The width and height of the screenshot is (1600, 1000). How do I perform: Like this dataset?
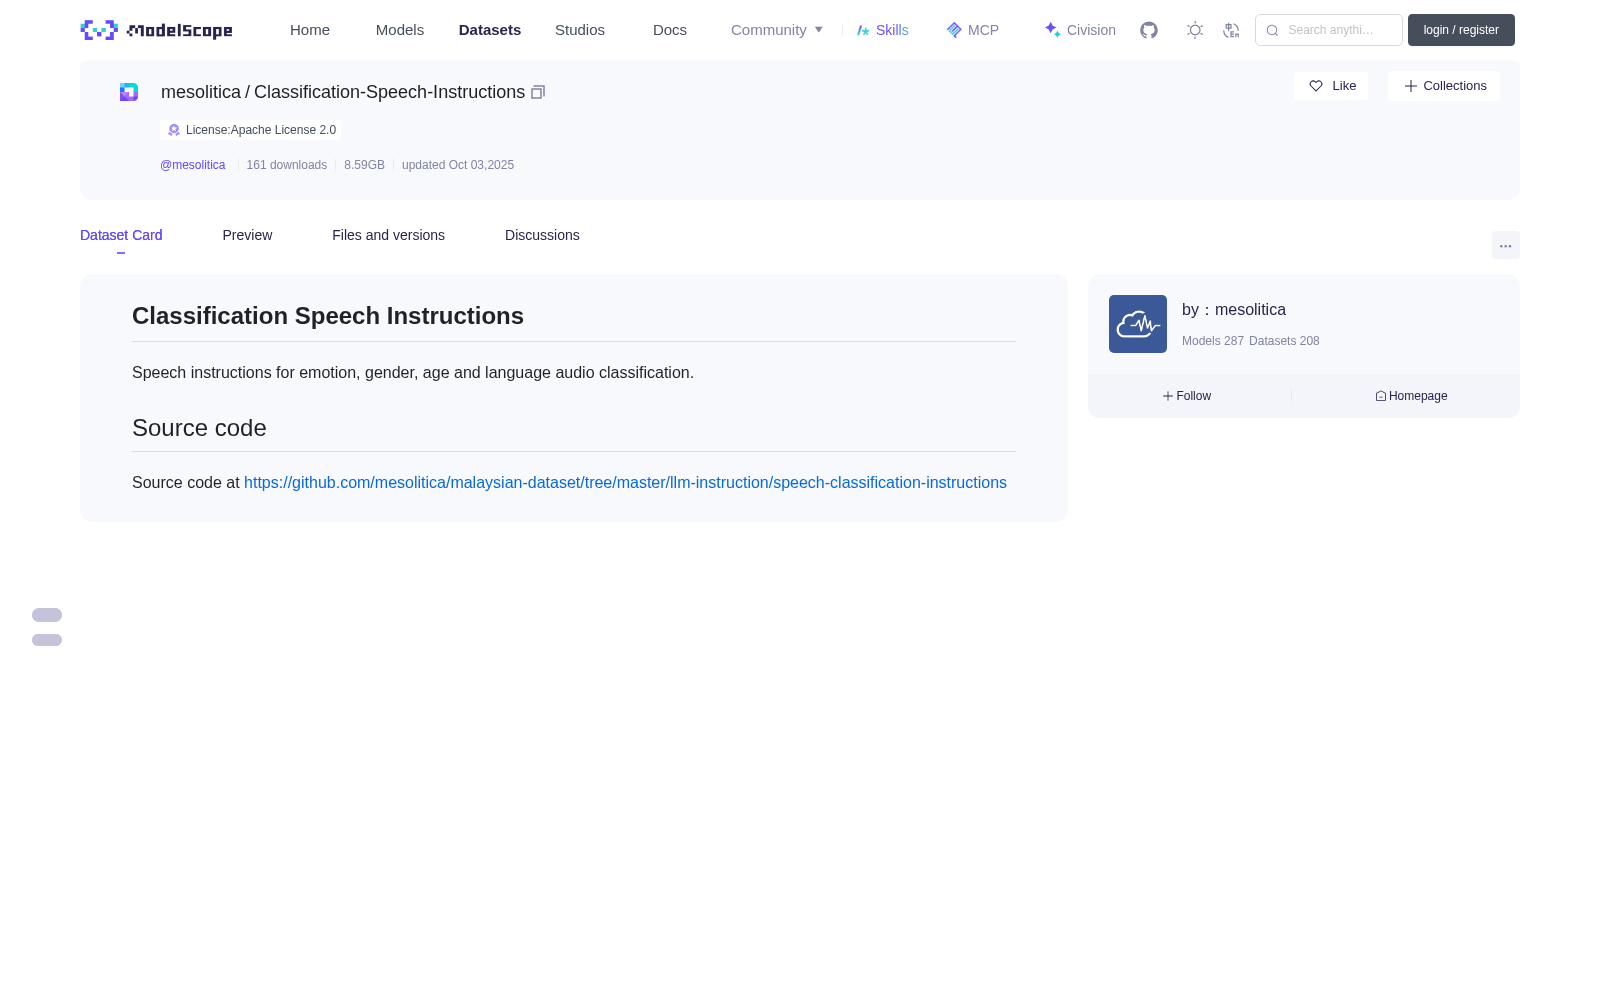click(1331, 86)
